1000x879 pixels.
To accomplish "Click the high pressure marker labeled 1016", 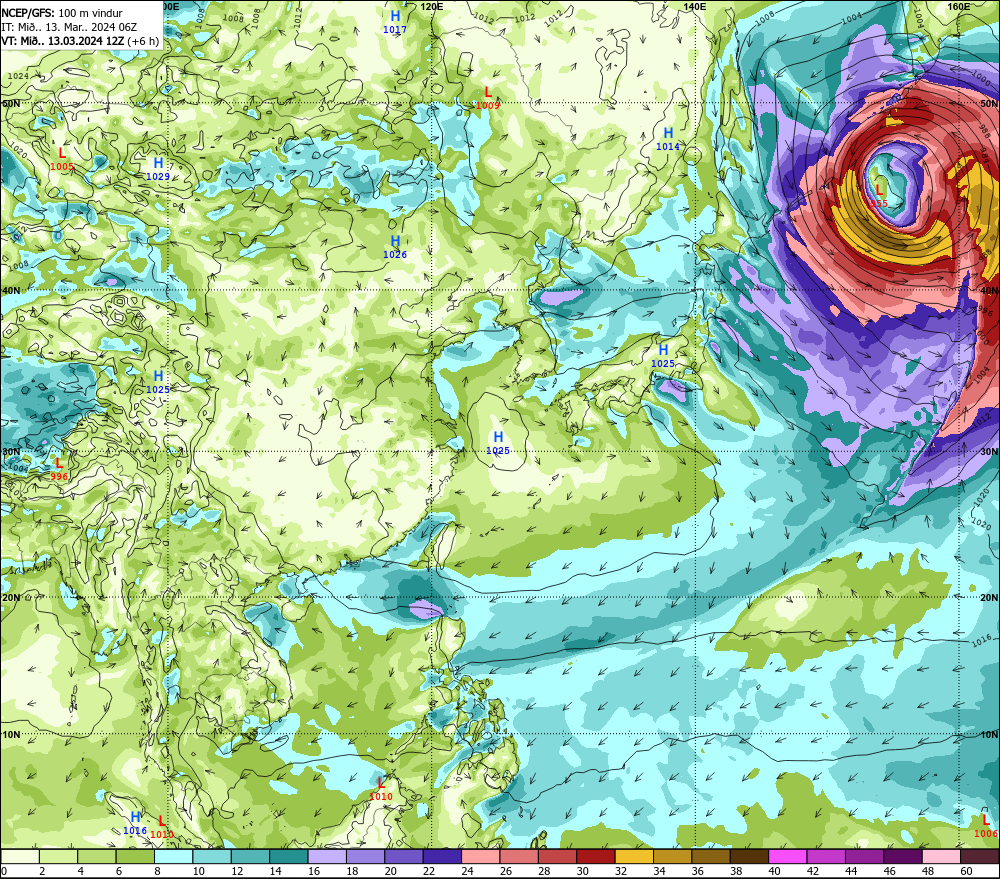I will pos(135,823).
